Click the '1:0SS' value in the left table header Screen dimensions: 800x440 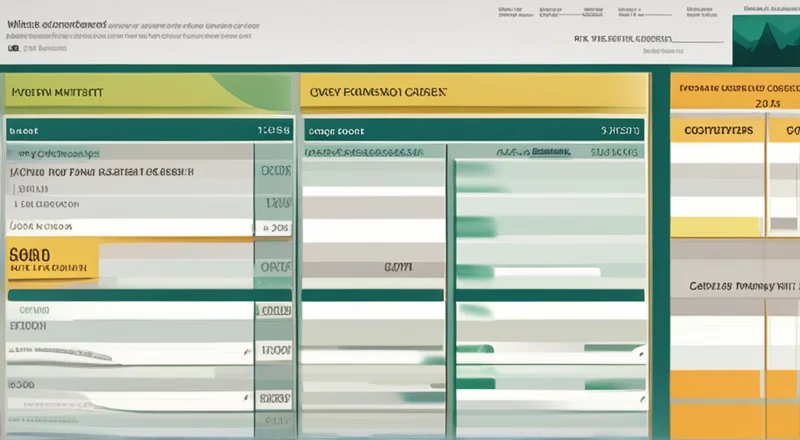pyautogui.click(x=272, y=130)
